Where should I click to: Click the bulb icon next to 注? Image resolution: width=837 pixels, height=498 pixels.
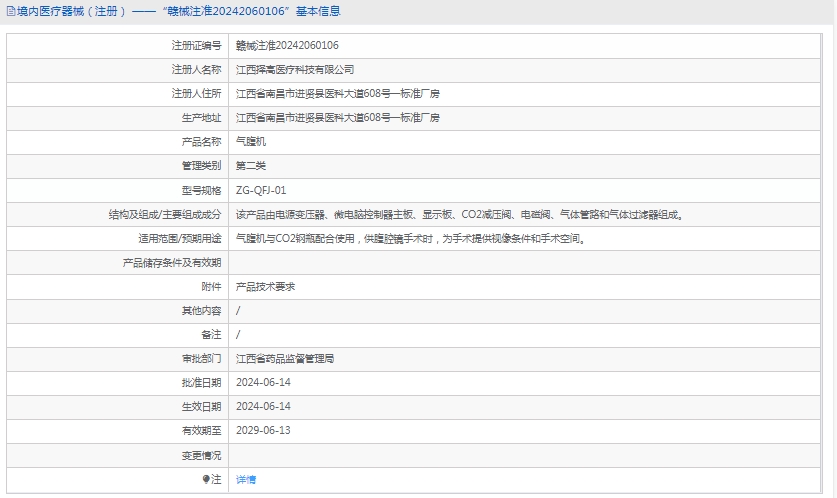[206, 480]
